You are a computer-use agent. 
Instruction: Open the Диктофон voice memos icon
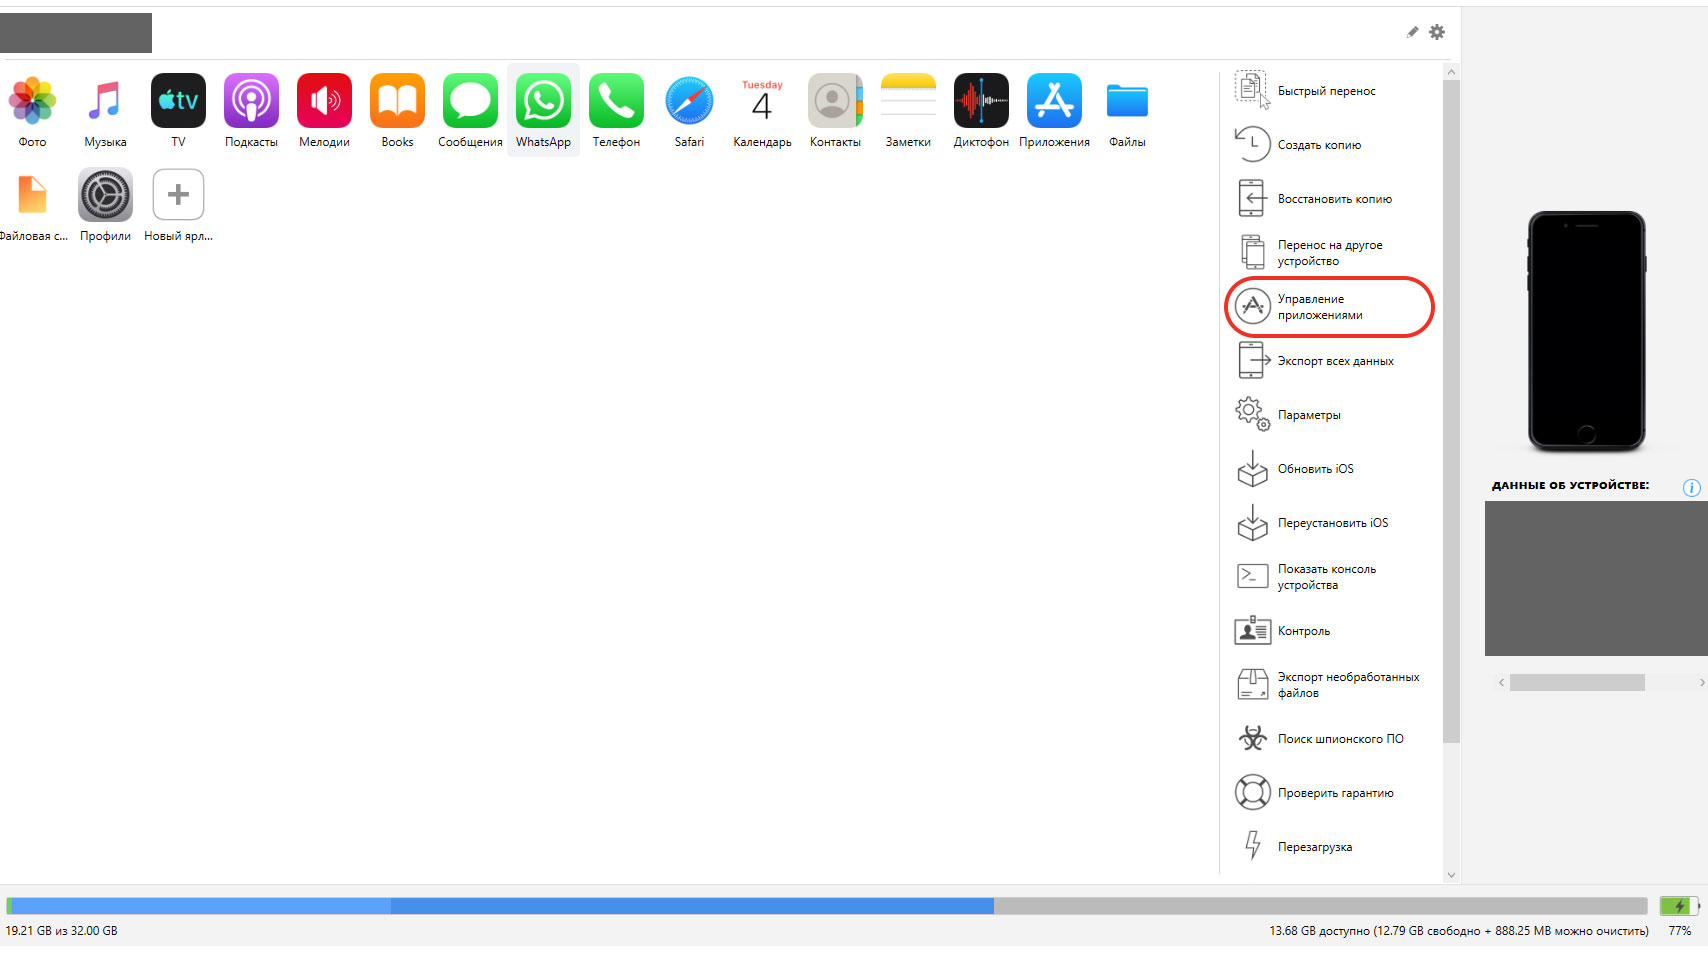coord(981,101)
